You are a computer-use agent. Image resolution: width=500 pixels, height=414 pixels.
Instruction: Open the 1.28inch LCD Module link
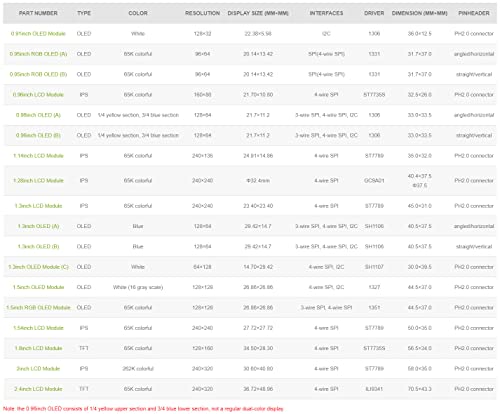pyautogui.click(x=38, y=181)
